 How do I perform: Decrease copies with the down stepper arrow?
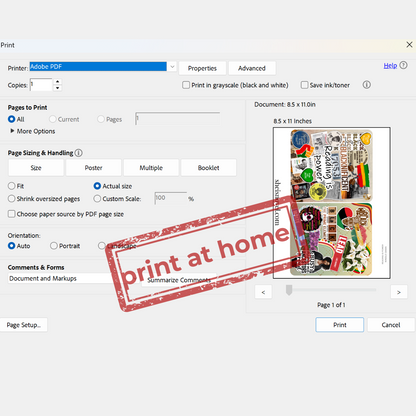(x=58, y=88)
